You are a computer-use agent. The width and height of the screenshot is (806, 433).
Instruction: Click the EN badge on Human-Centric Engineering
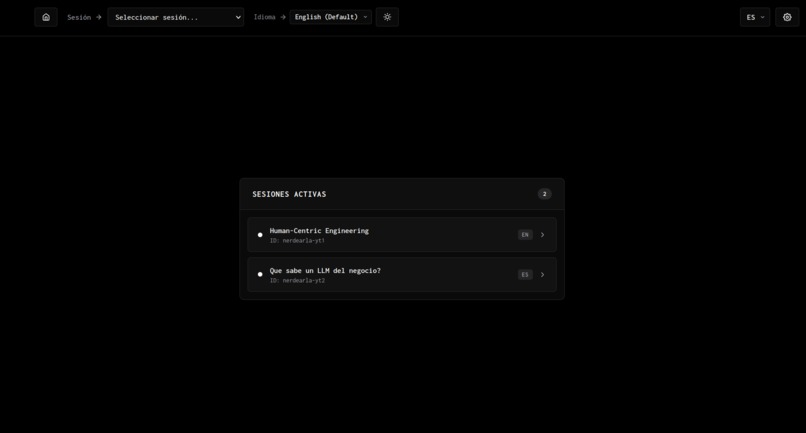click(525, 234)
